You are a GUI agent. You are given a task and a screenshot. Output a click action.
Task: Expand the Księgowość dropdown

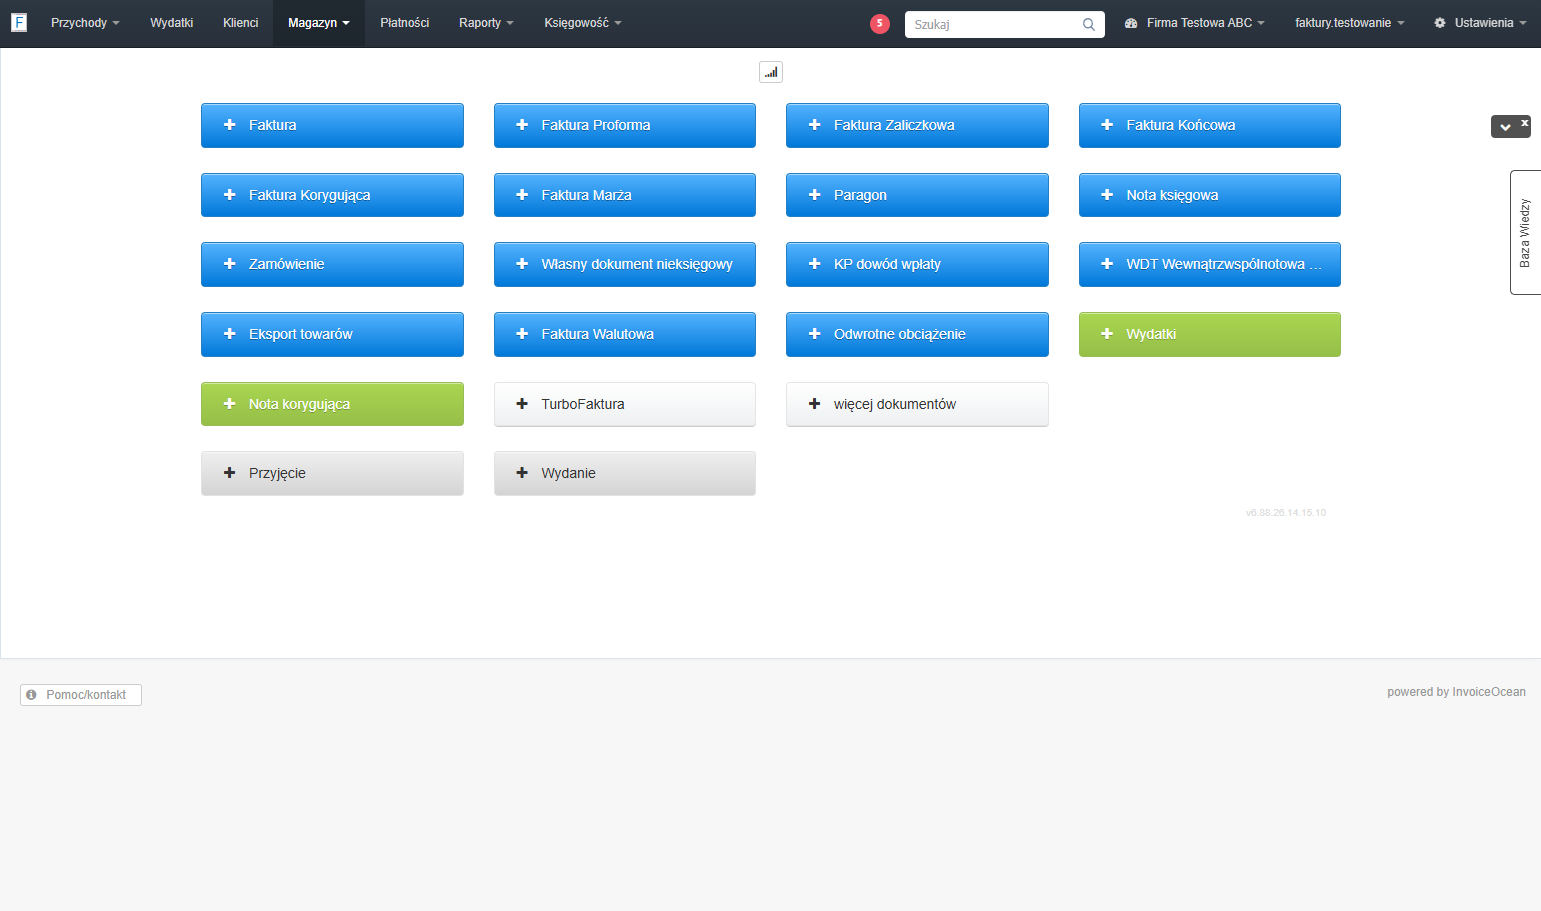click(x=583, y=23)
